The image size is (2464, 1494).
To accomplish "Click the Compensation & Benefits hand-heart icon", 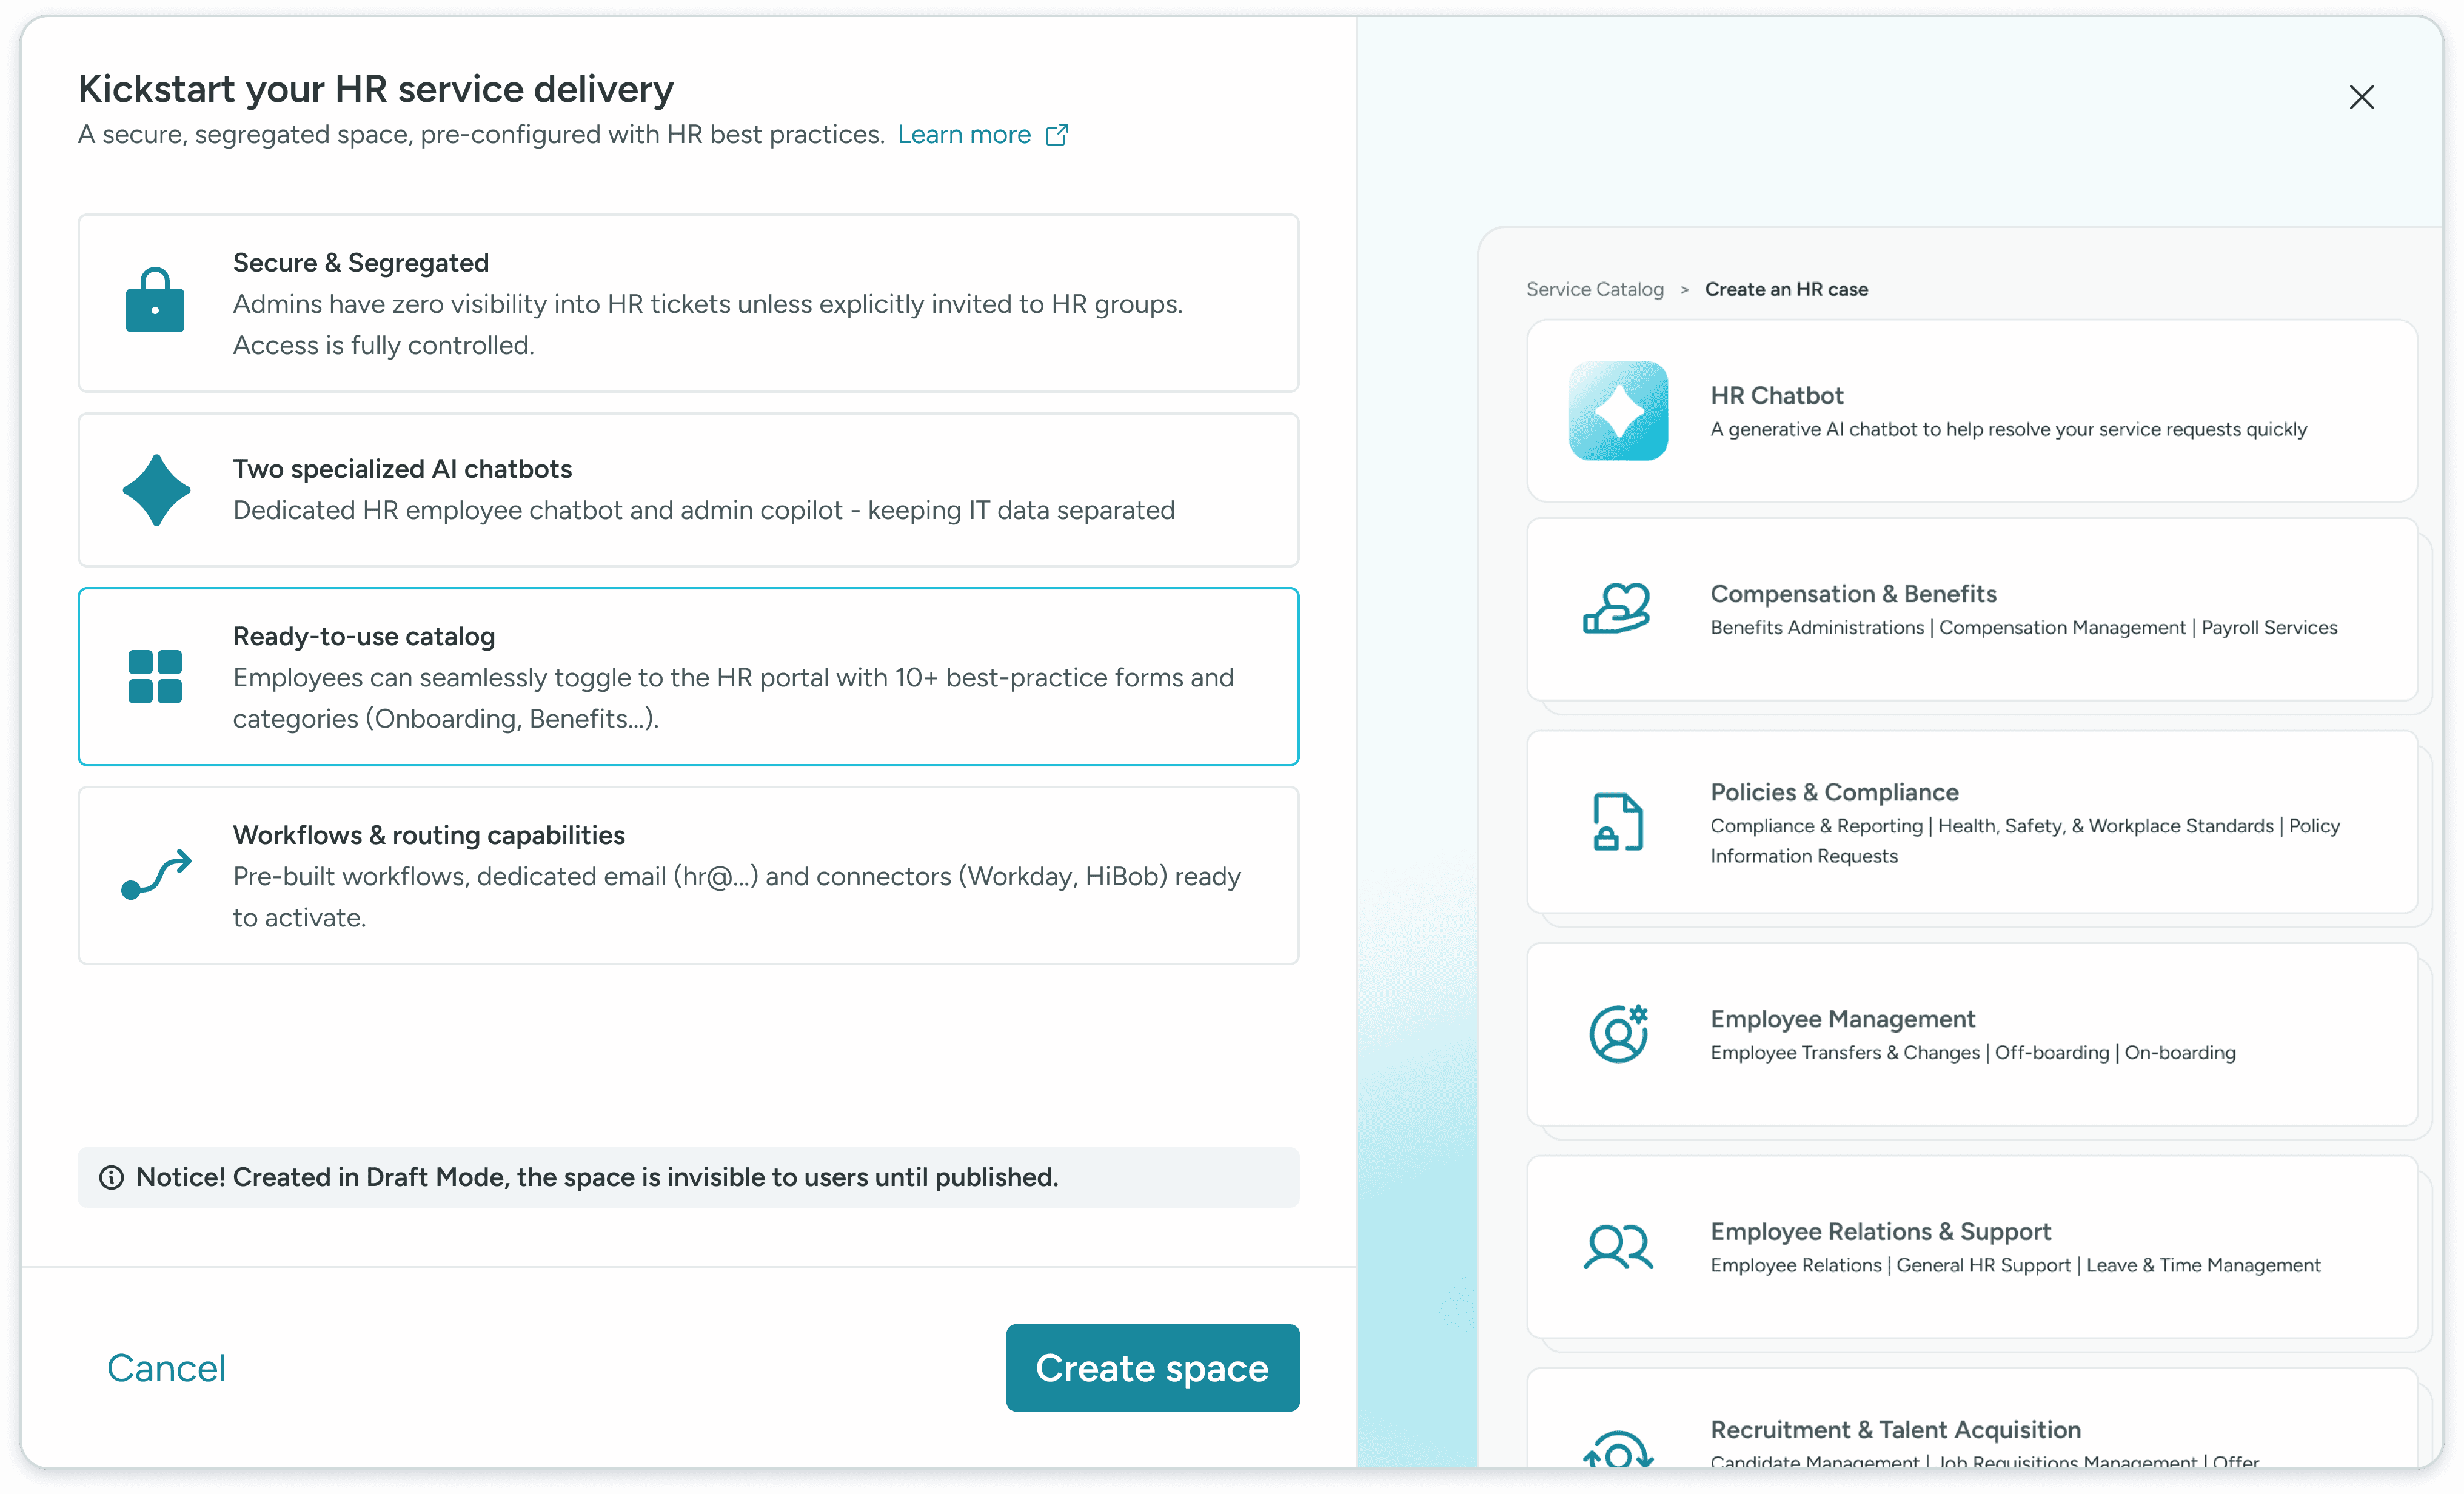I will [1616, 608].
